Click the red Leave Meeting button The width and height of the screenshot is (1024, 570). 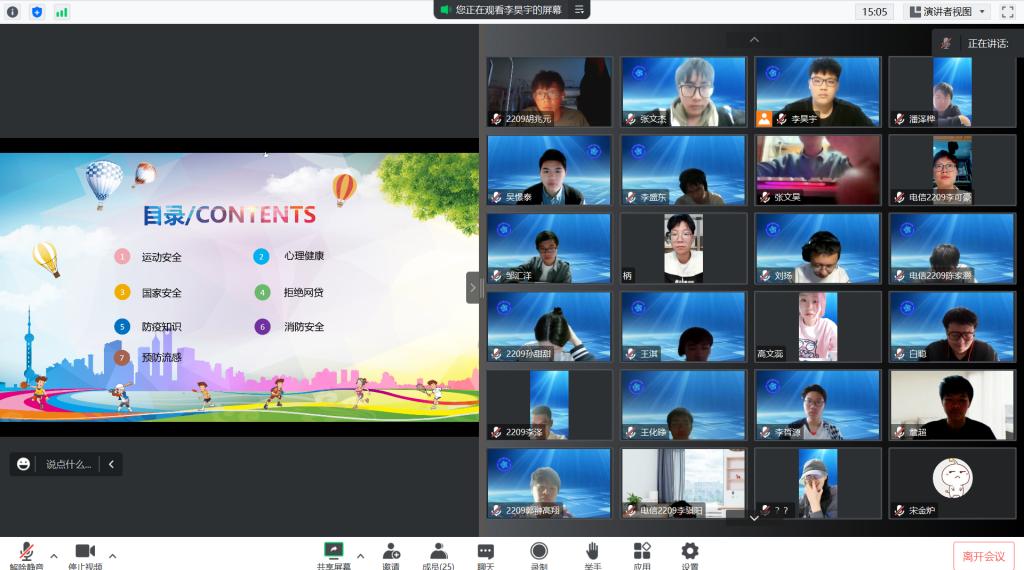(x=983, y=556)
